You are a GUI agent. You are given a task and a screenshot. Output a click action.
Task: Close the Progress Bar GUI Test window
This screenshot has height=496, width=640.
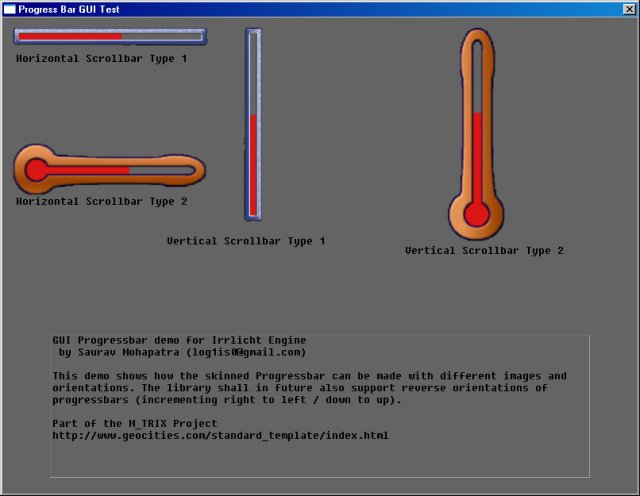[629, 9]
